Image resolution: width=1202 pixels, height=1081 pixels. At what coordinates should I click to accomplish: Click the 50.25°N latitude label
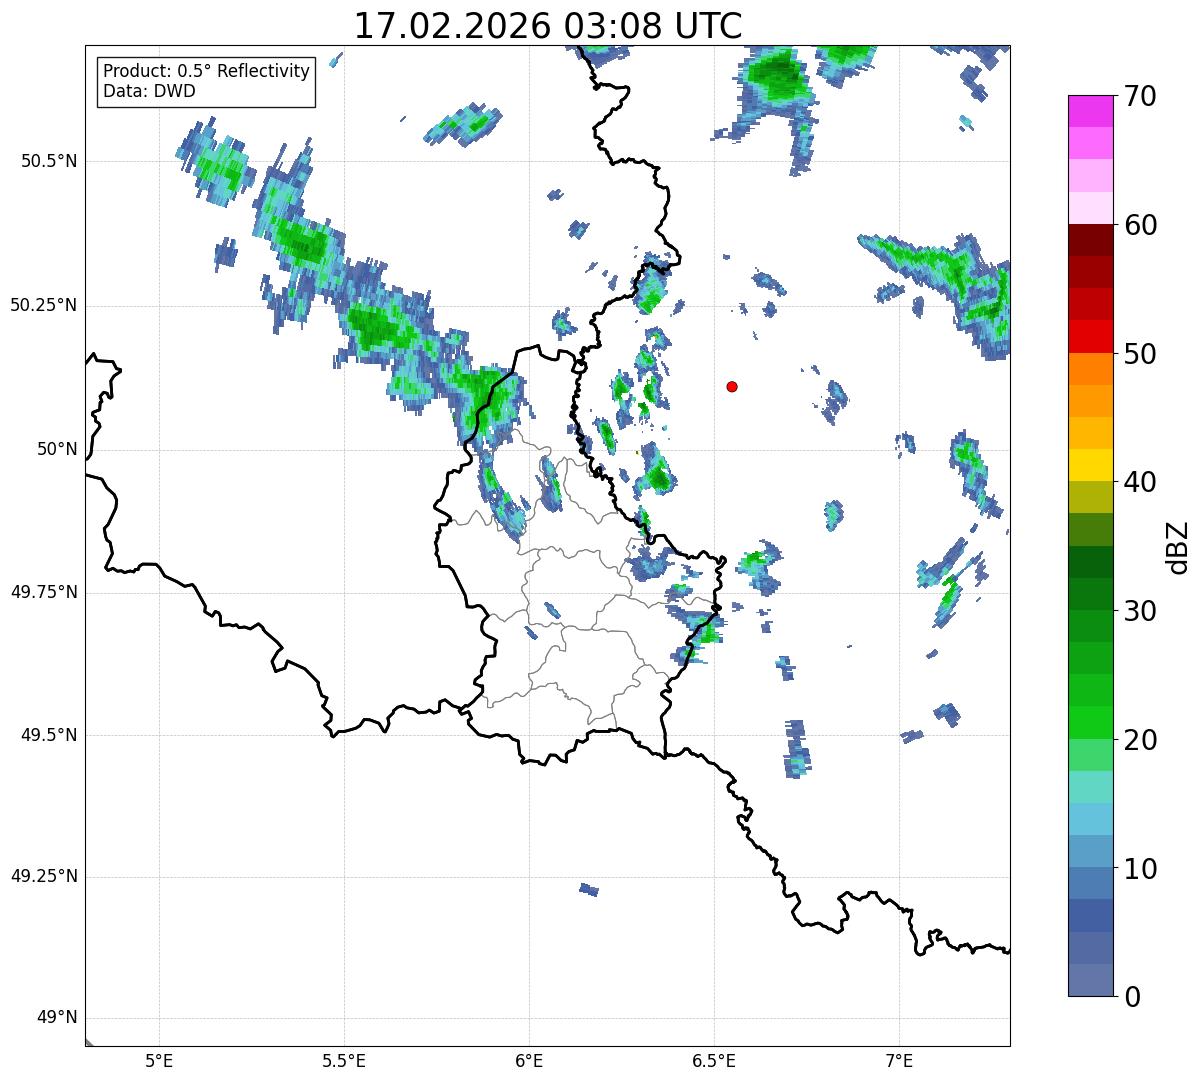coord(43,305)
